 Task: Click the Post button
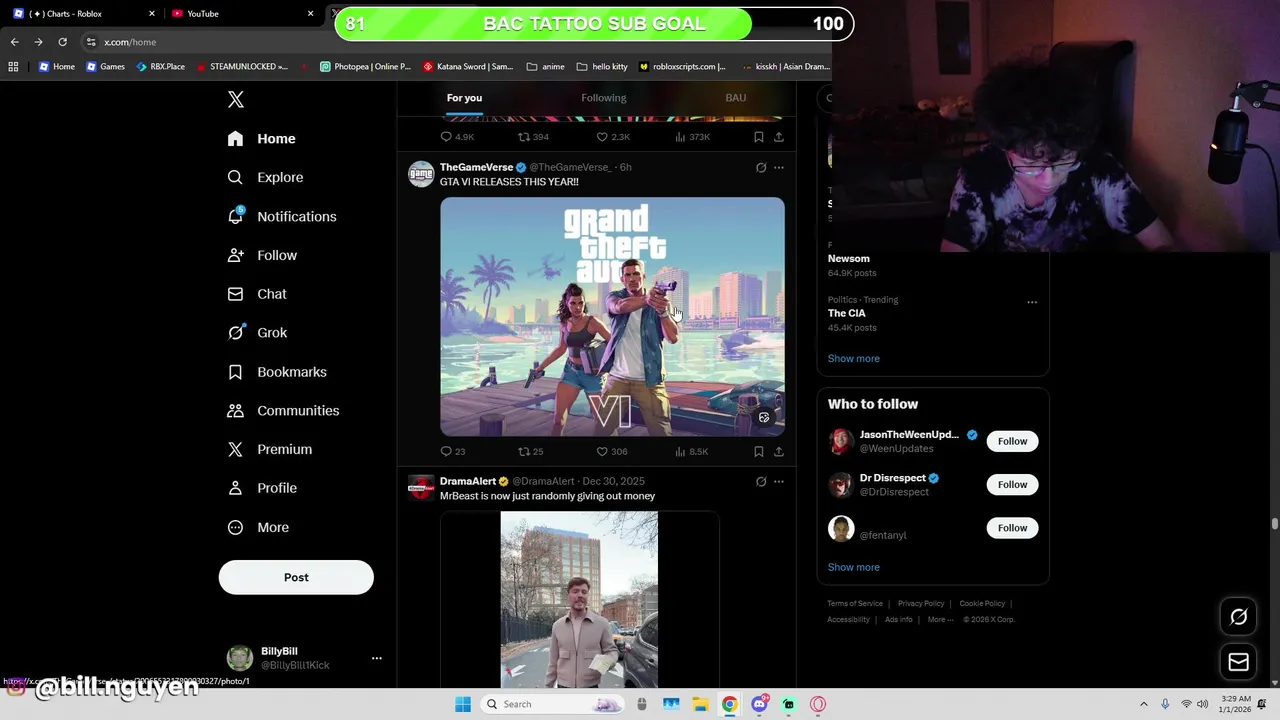point(296,577)
